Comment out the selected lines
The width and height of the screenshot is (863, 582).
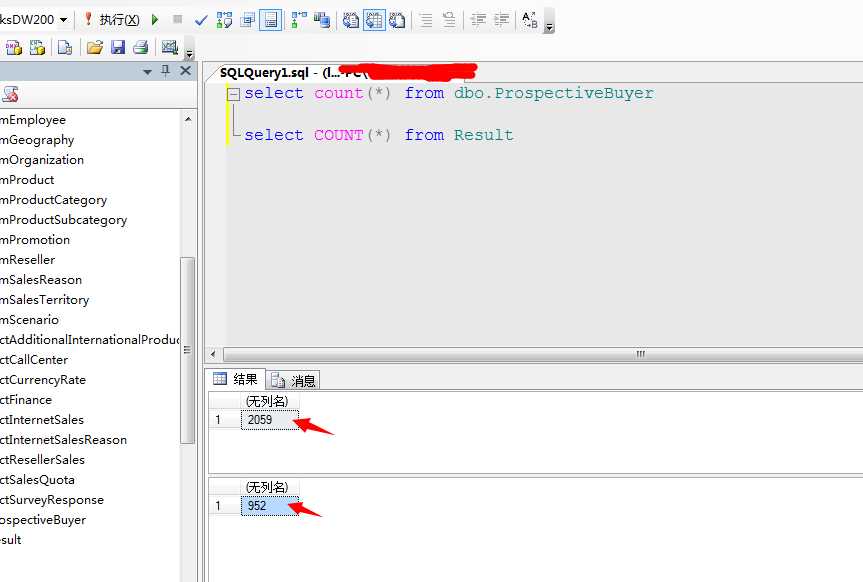tap(426, 20)
